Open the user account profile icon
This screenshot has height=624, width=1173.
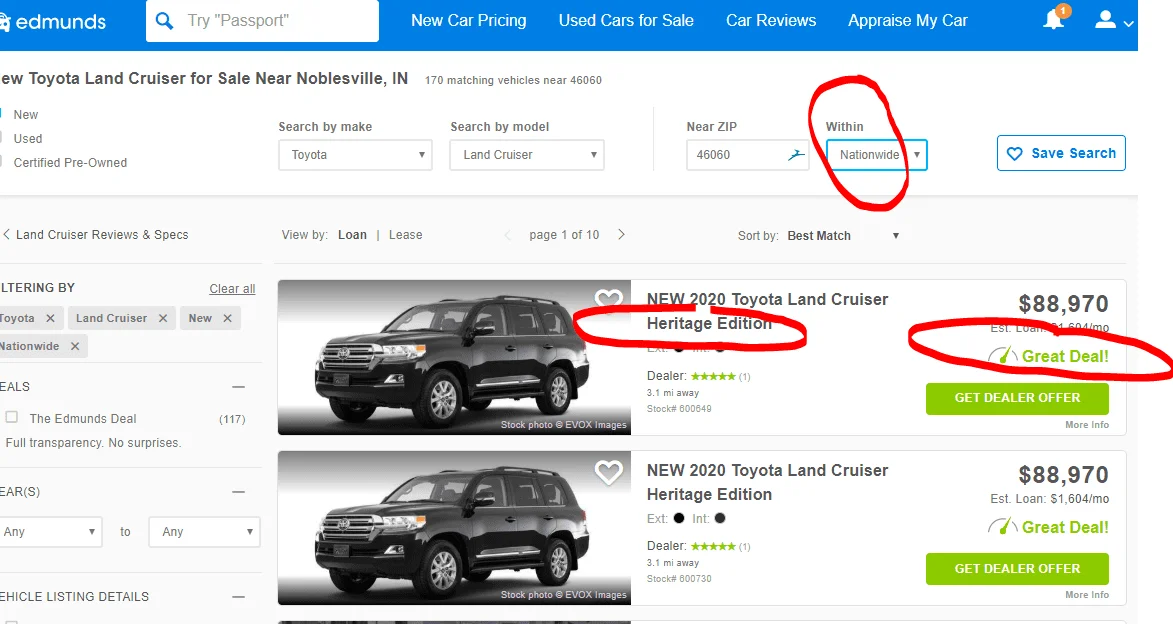pos(1105,20)
